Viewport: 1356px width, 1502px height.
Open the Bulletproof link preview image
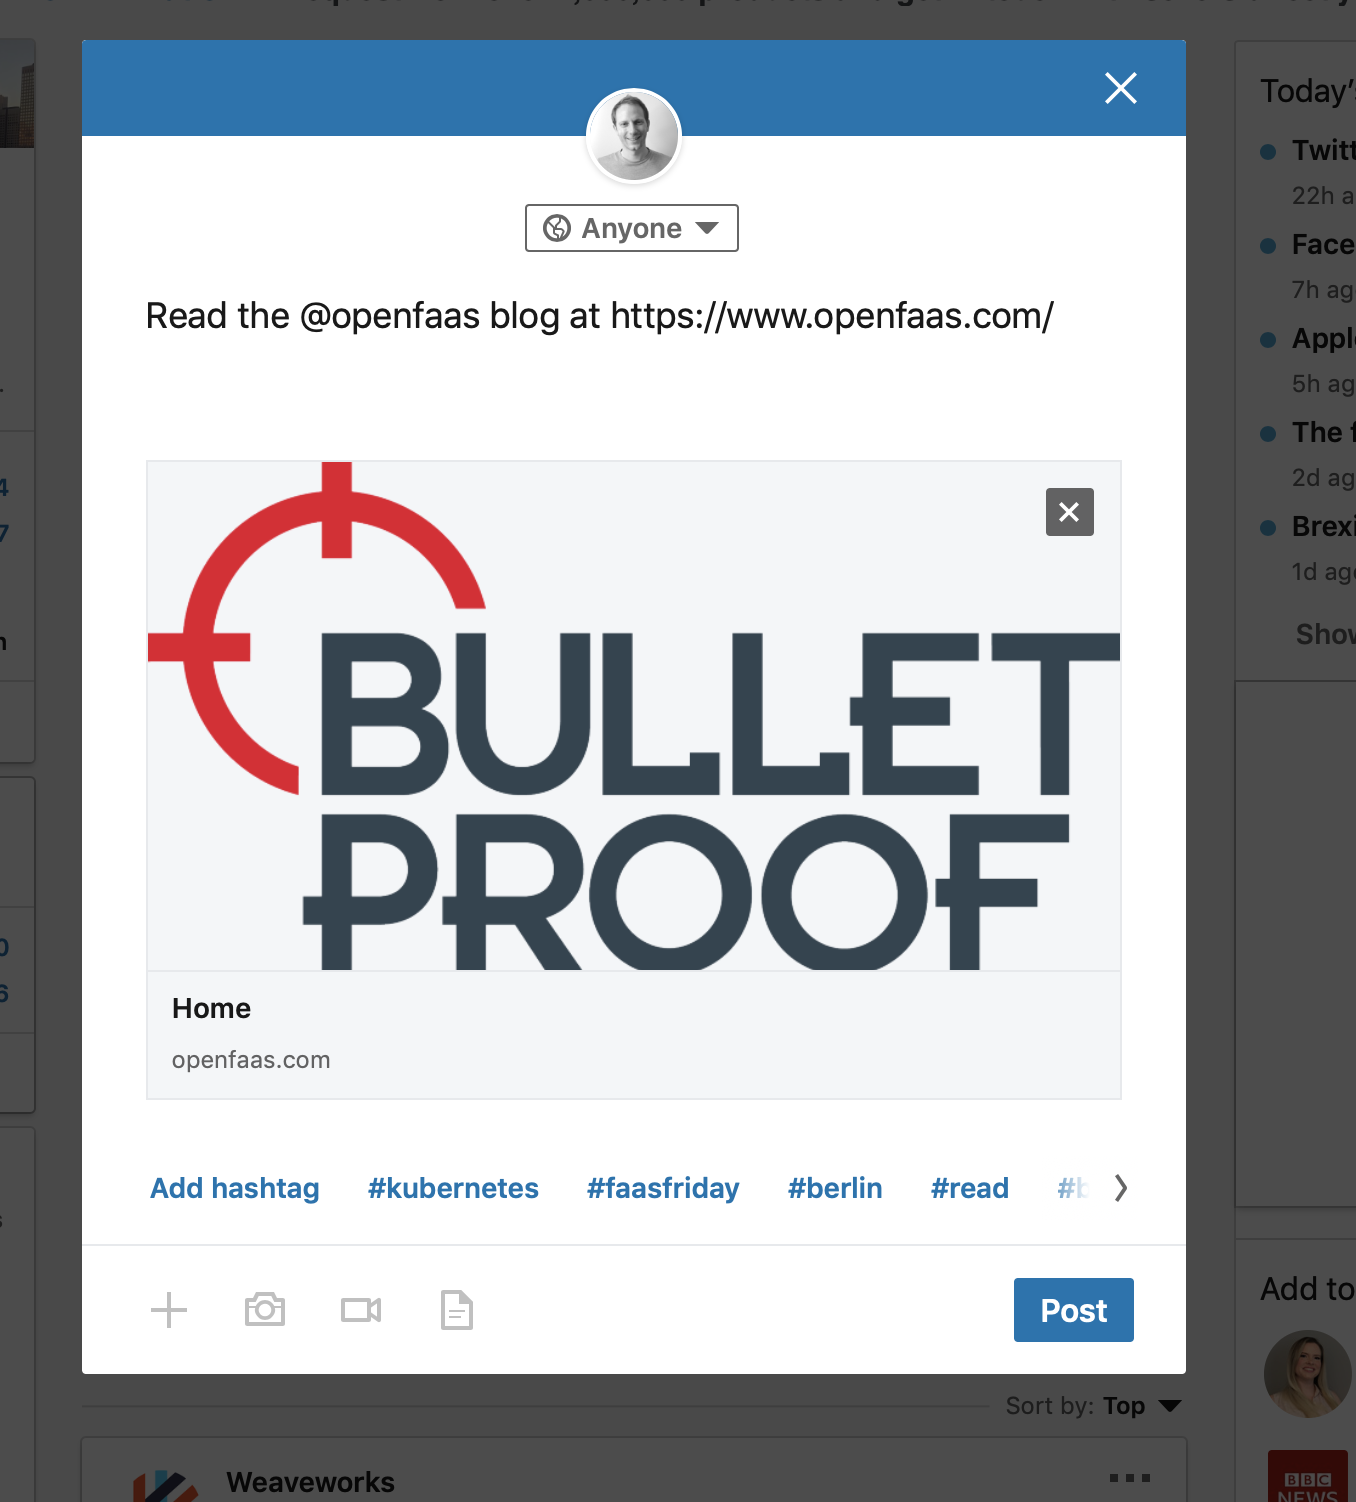[634, 716]
